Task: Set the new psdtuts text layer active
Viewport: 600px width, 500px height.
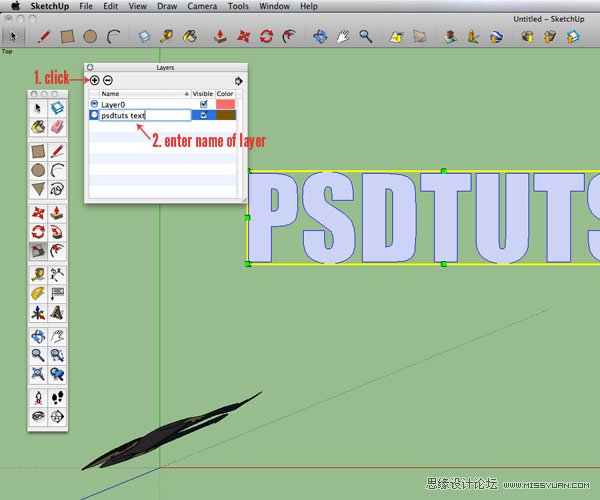Action: (94, 115)
